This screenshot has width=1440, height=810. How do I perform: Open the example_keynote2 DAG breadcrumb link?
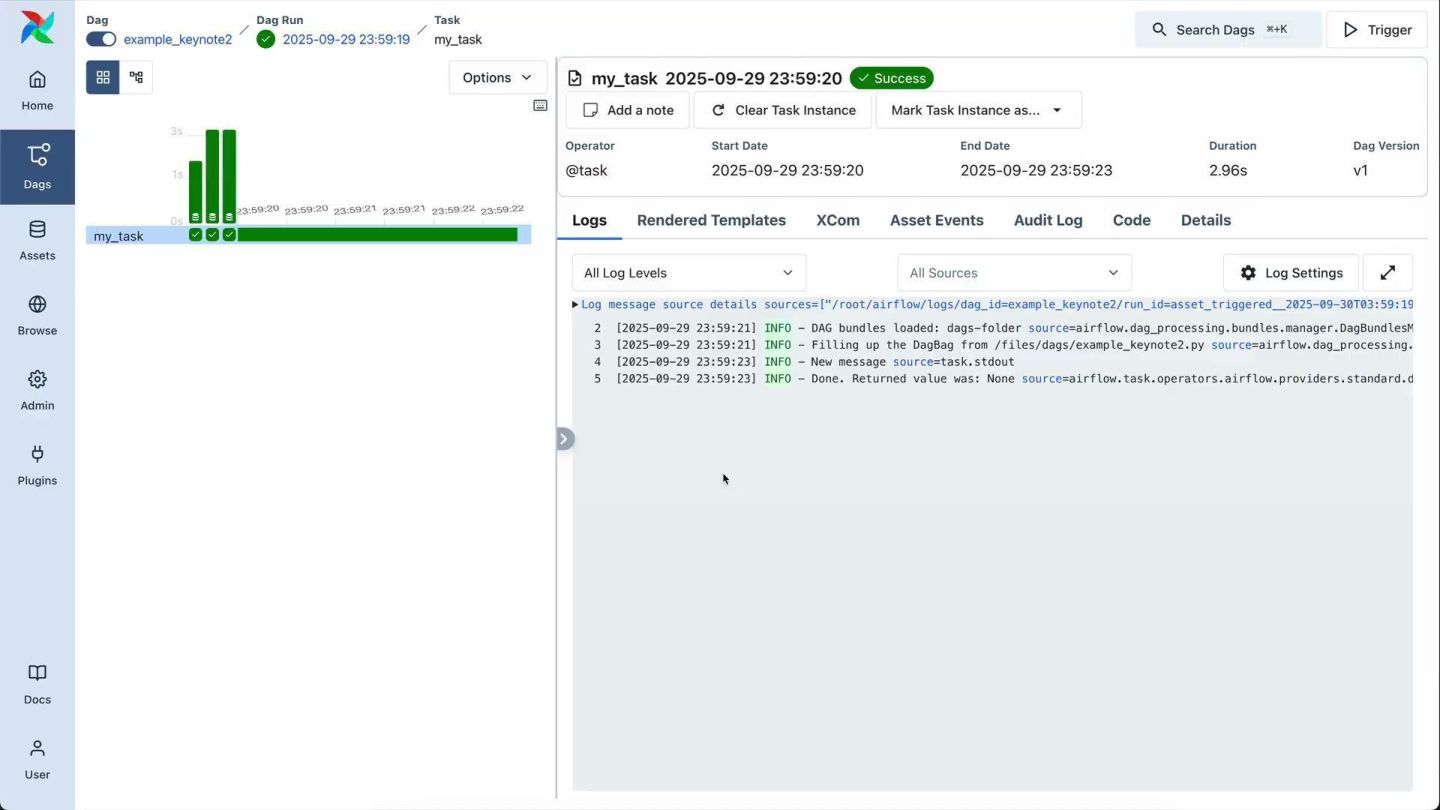[x=178, y=39]
